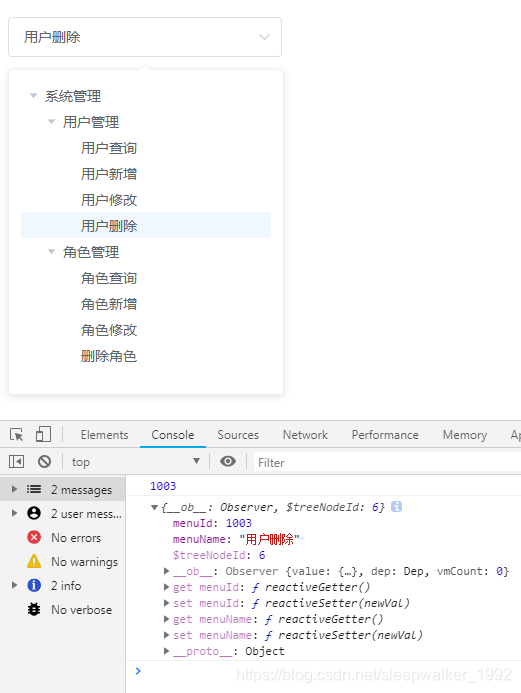Collapse the 用户管理 tree node
Screen dimensions: 521x693
pos(51,122)
